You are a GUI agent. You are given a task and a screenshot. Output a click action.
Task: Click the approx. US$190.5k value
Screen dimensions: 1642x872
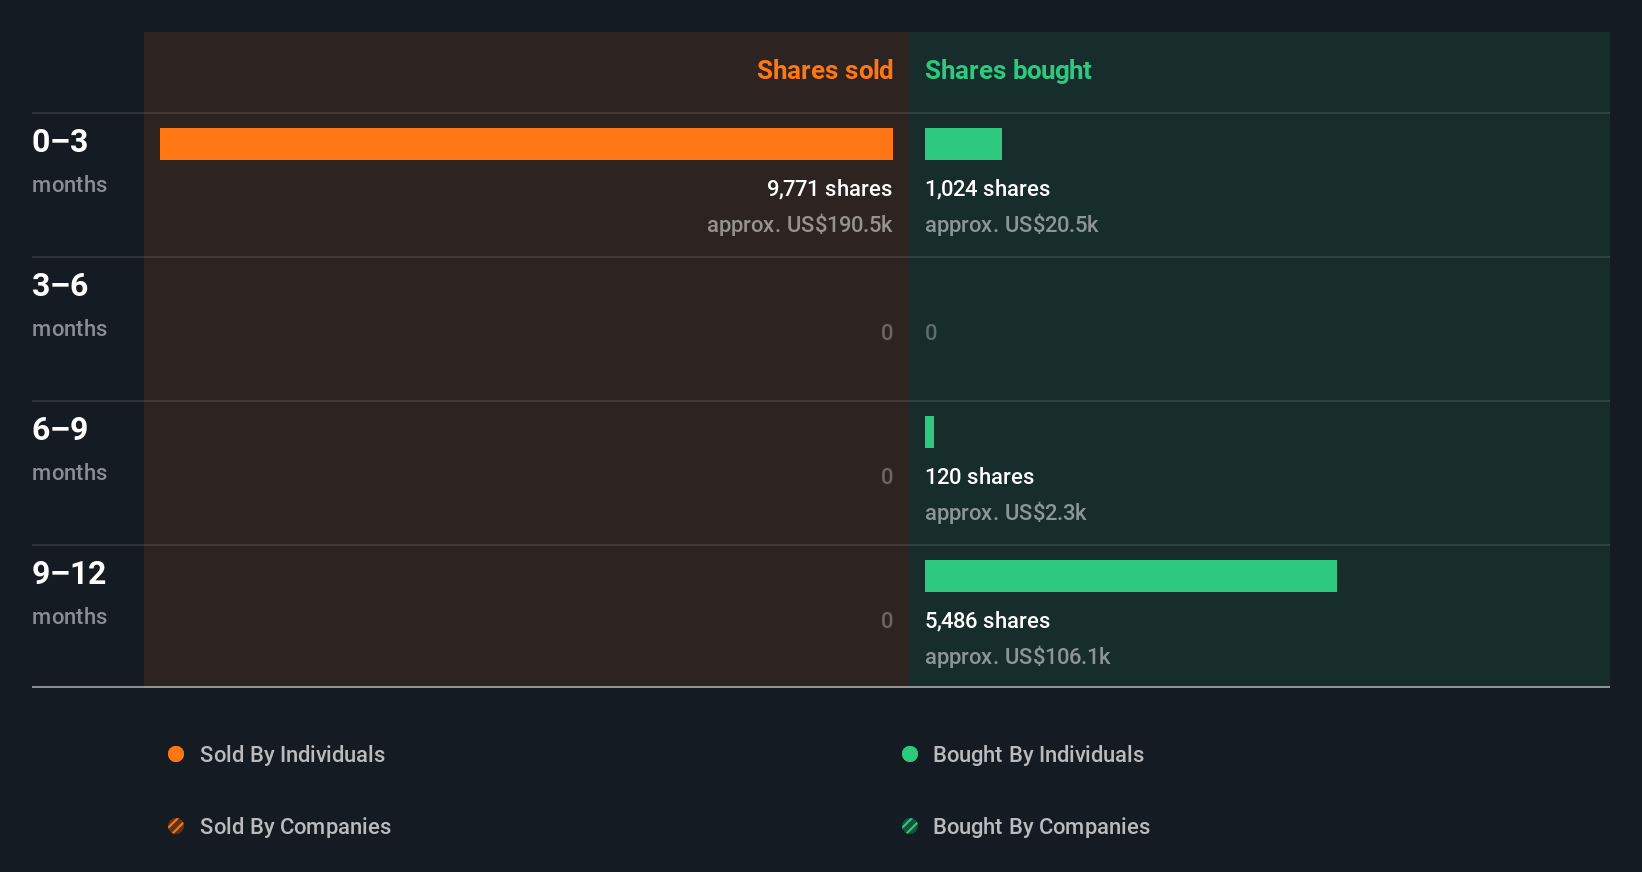[800, 224]
